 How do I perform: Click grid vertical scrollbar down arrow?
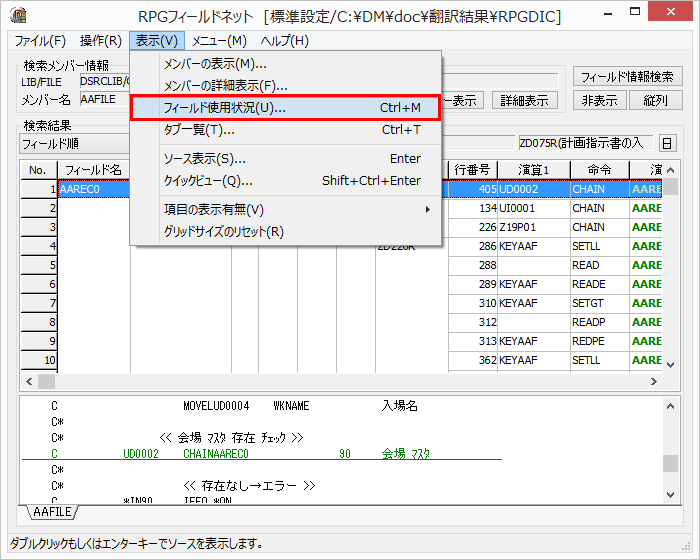(x=670, y=365)
